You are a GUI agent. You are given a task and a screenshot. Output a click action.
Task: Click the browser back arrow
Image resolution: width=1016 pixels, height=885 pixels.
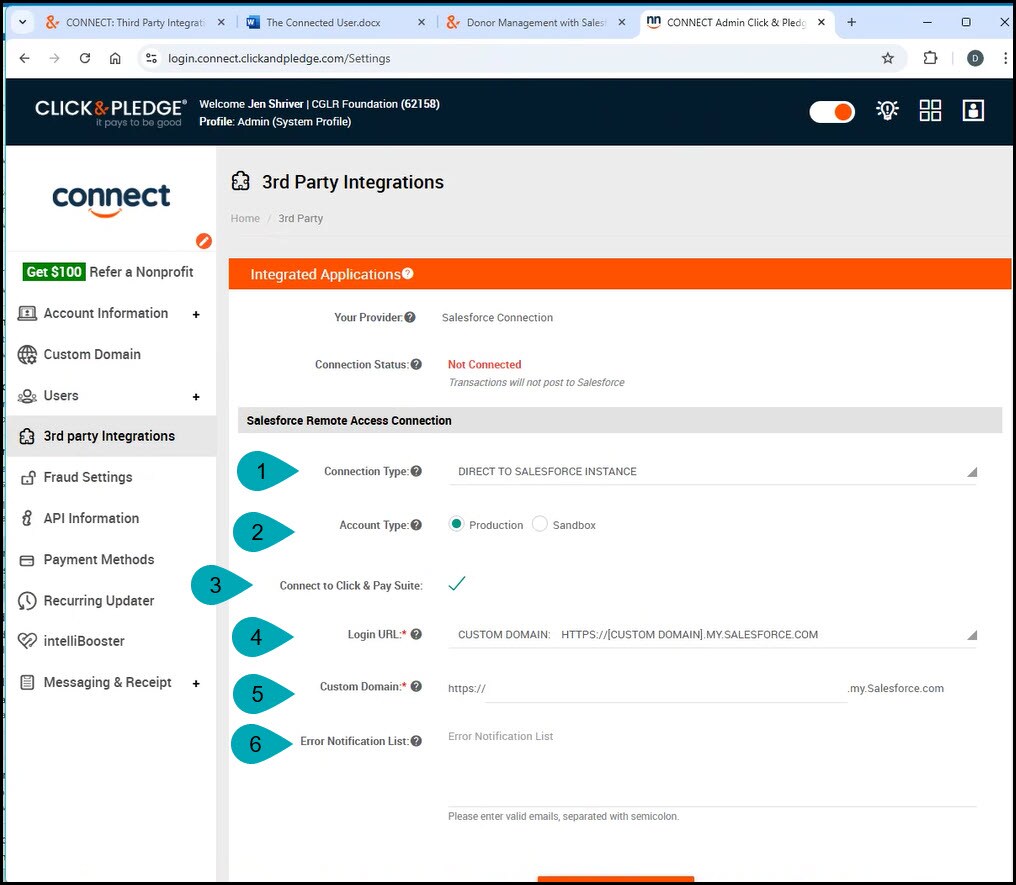(25, 58)
